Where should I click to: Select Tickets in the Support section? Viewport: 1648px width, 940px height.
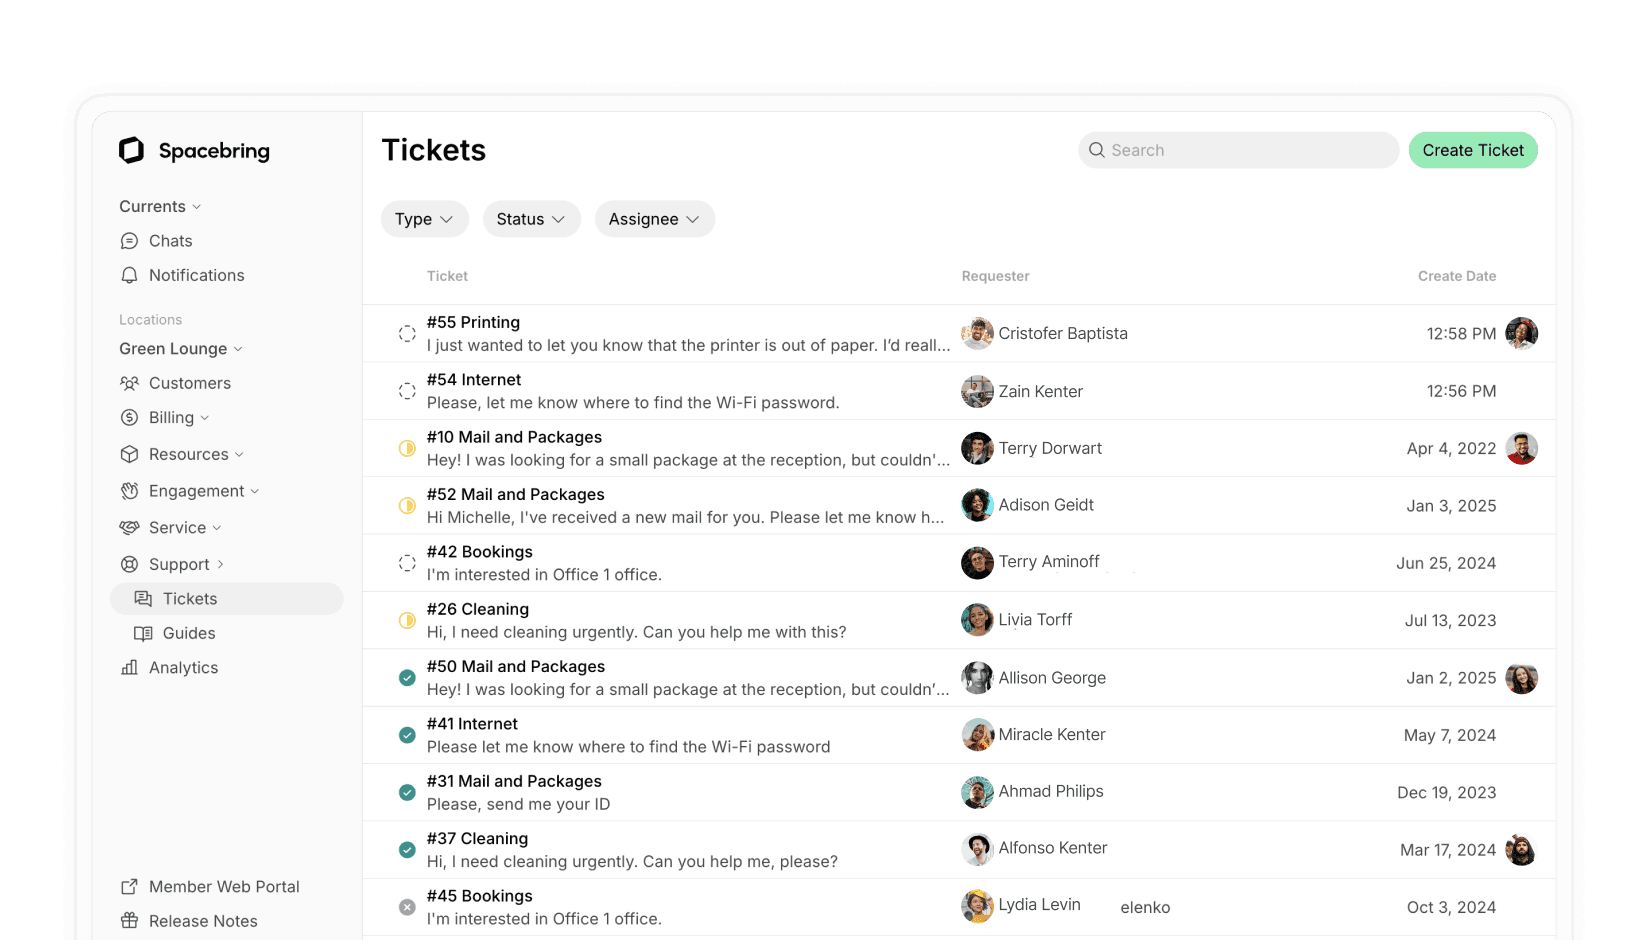pos(190,598)
